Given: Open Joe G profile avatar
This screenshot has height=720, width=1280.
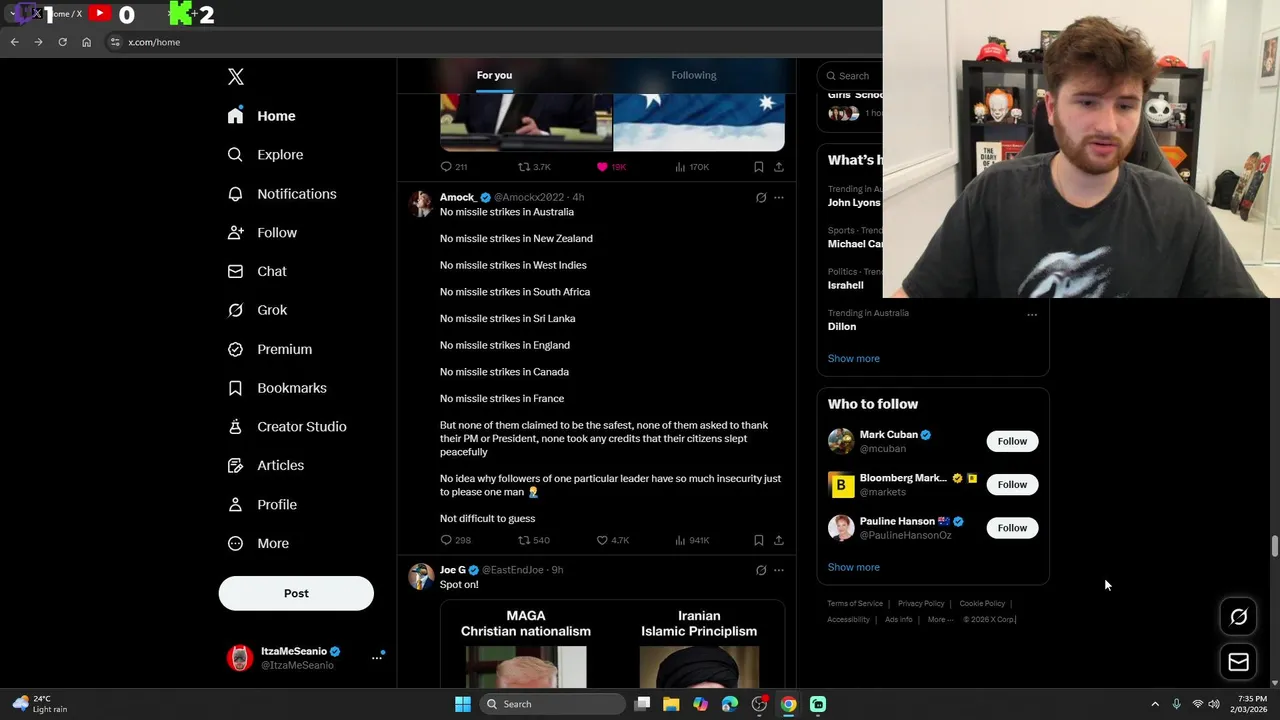Looking at the screenshot, I should tap(421, 577).
